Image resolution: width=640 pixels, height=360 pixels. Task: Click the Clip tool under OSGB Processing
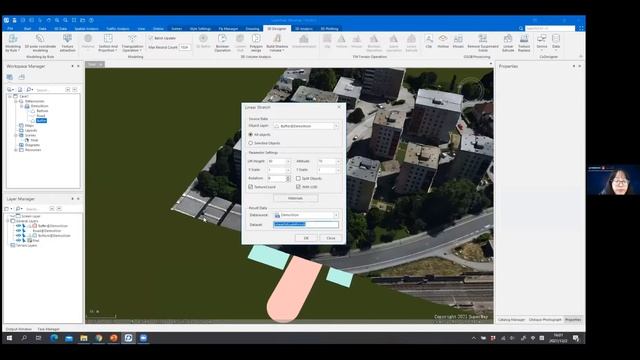click(429, 41)
